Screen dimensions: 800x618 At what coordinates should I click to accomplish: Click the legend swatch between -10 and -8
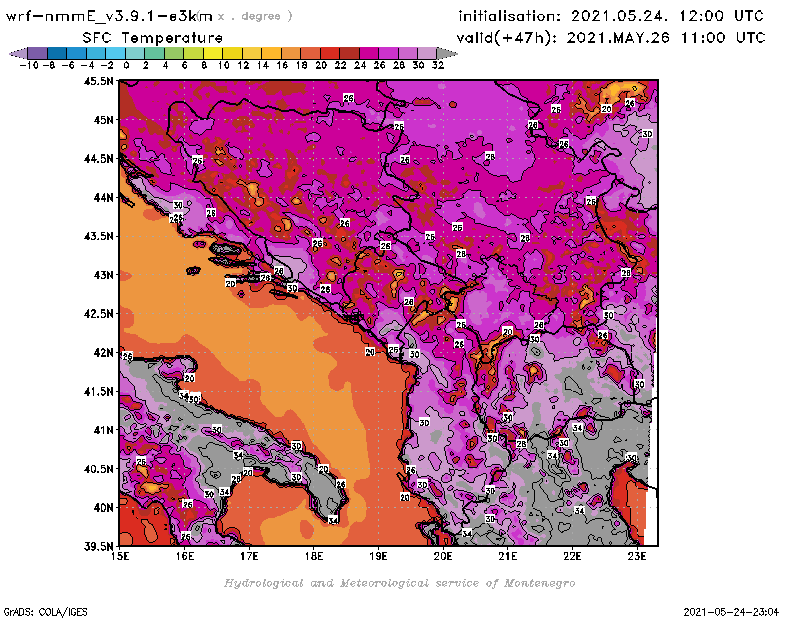[38, 53]
